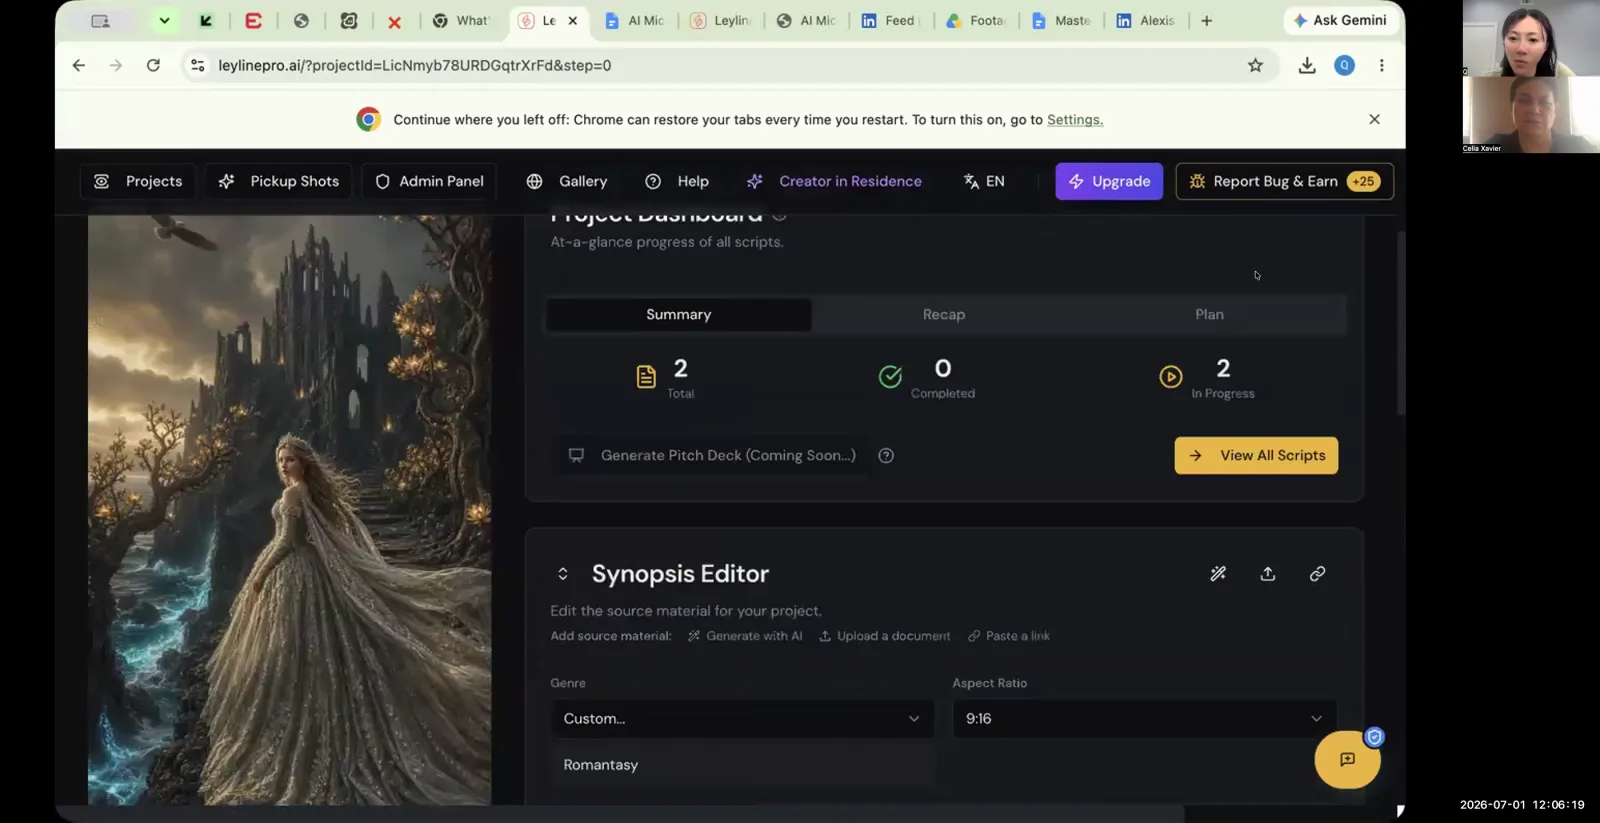The image size is (1600, 823).
Task: Click the Romantasy genre text field
Action: point(742,765)
